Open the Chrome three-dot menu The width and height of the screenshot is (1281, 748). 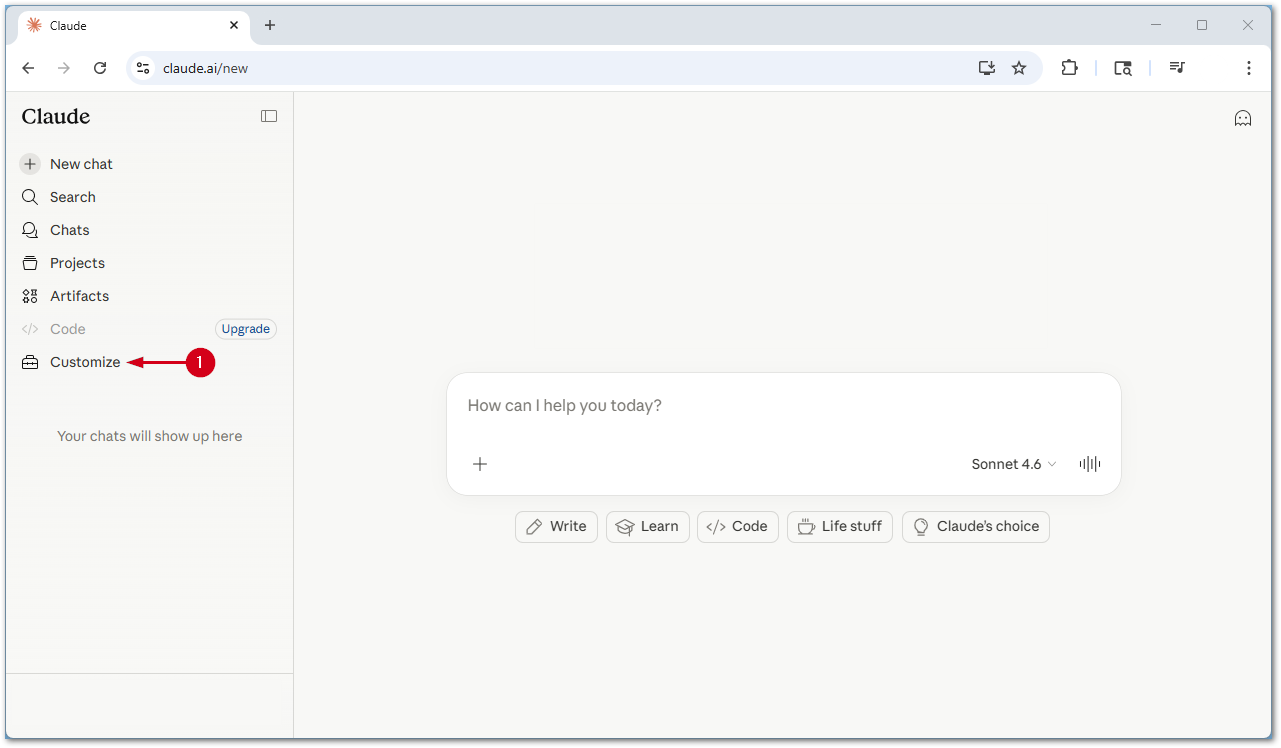(1248, 68)
